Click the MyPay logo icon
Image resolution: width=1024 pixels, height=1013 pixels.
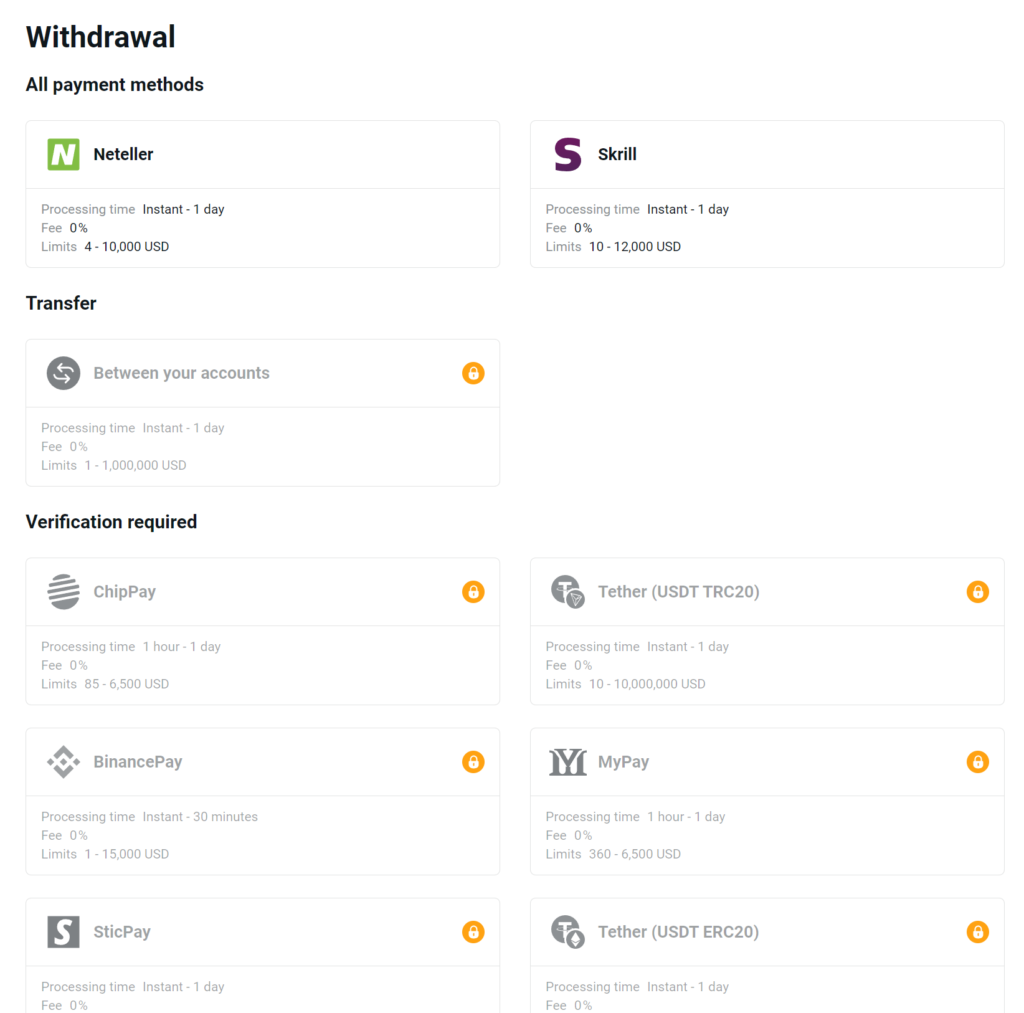[x=568, y=762]
